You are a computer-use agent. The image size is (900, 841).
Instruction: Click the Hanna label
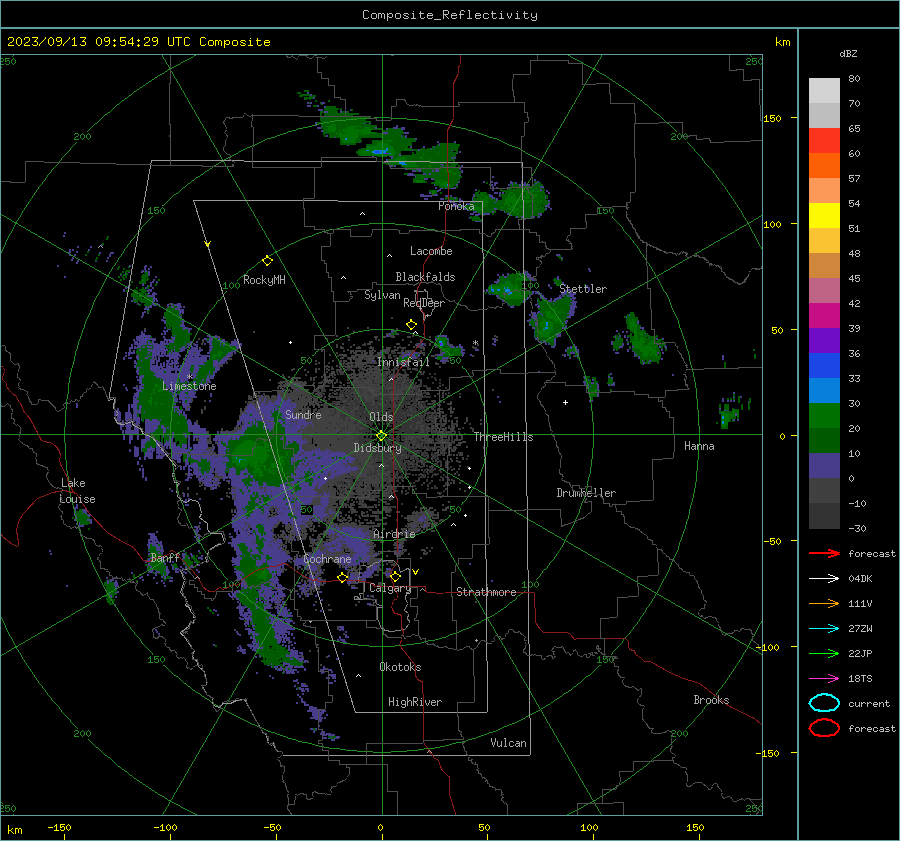pos(699,446)
